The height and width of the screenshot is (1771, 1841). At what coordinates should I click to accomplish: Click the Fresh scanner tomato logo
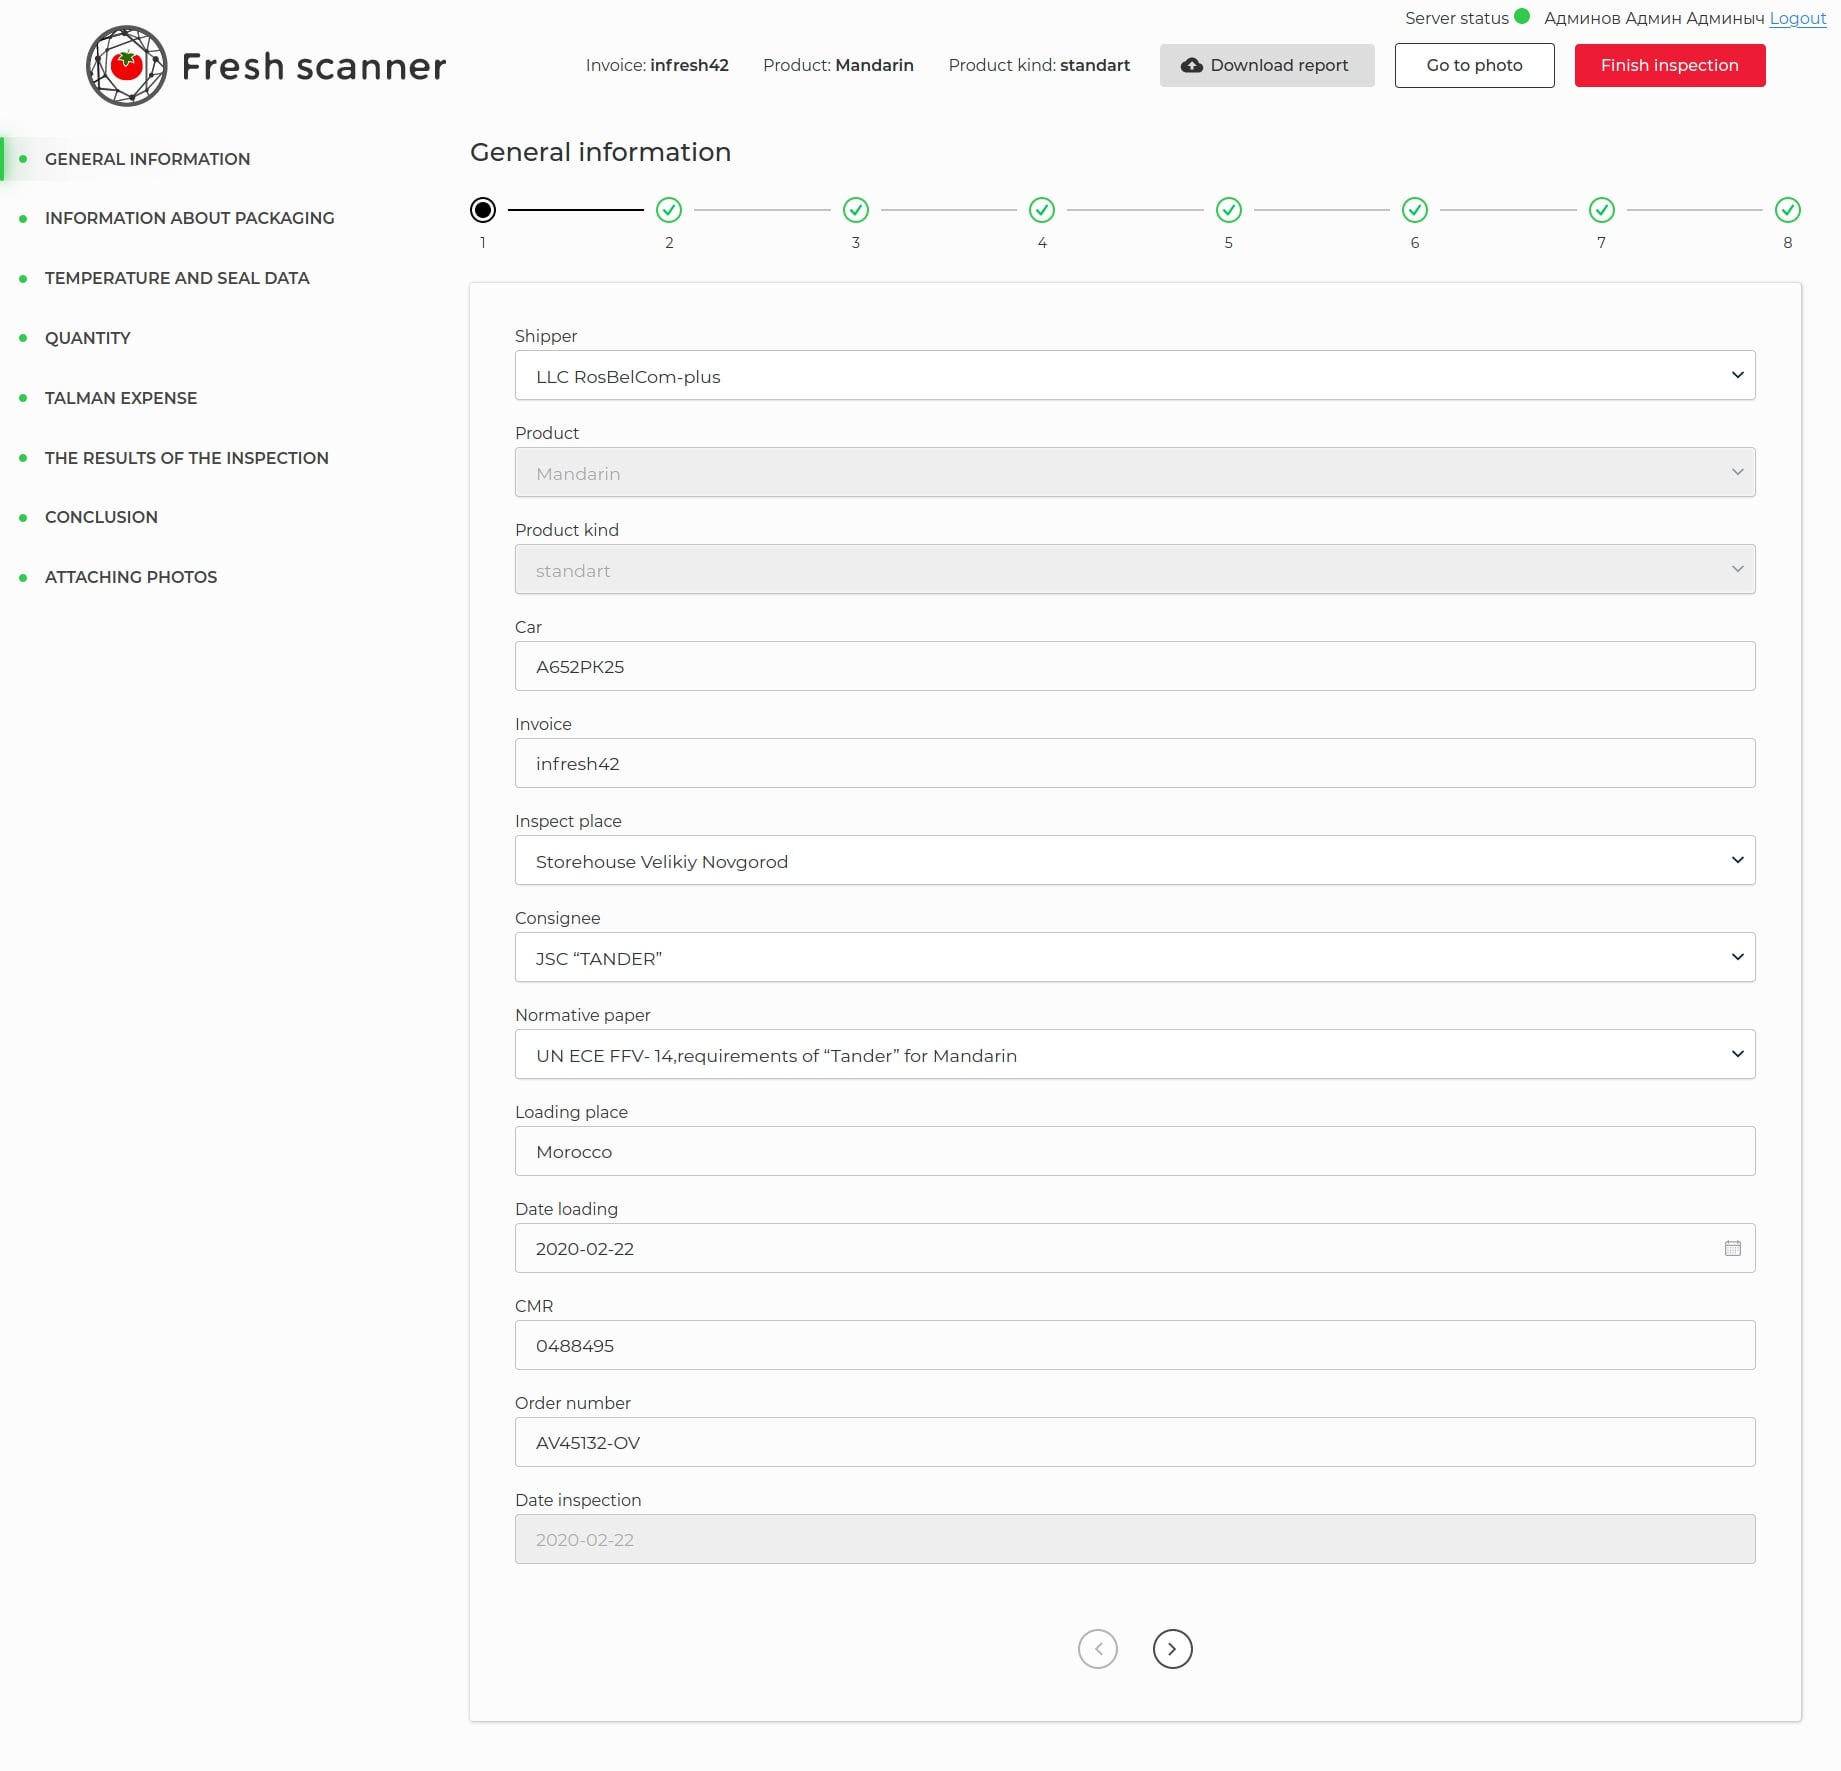click(x=126, y=66)
